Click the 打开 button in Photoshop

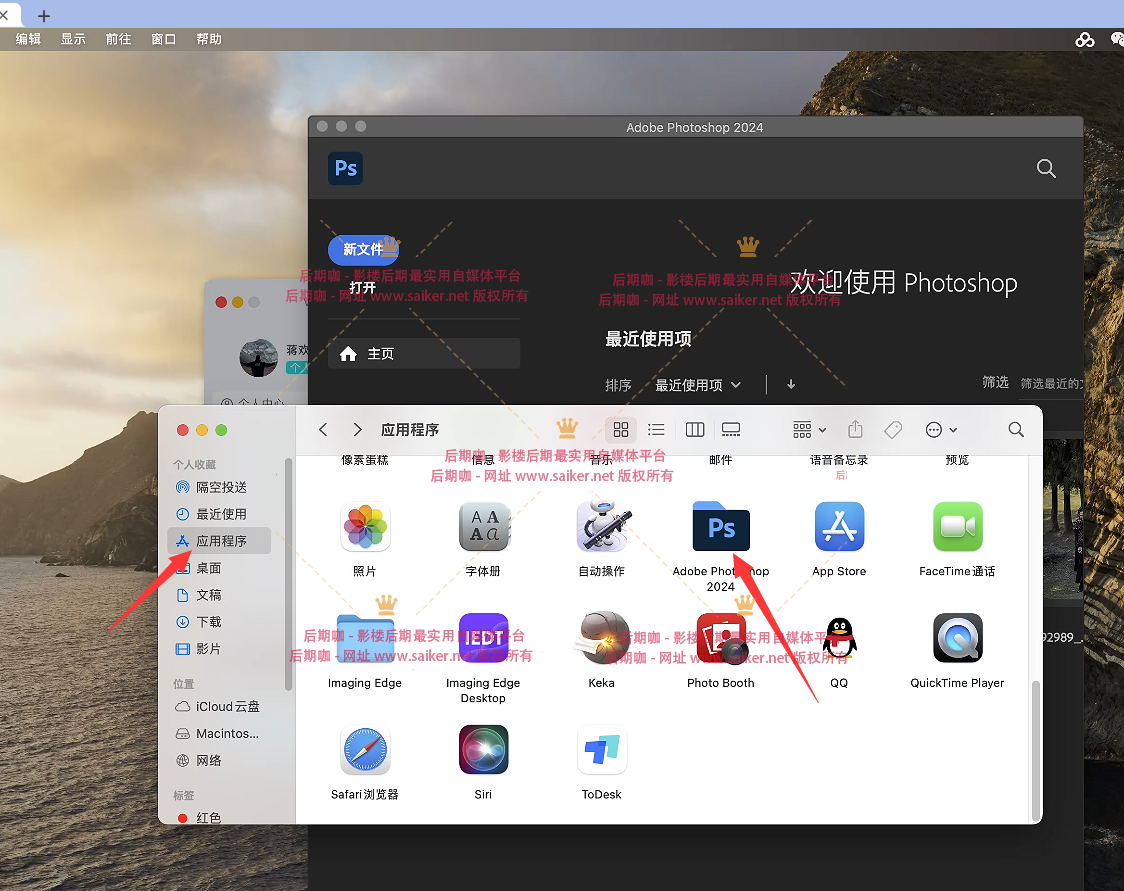point(363,287)
